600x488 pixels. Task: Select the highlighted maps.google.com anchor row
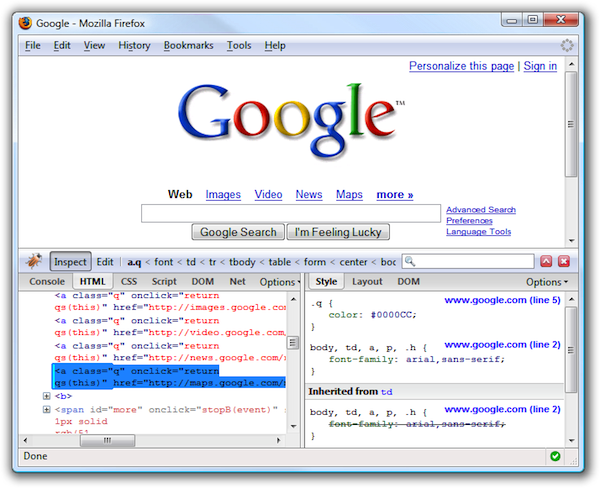(169, 377)
